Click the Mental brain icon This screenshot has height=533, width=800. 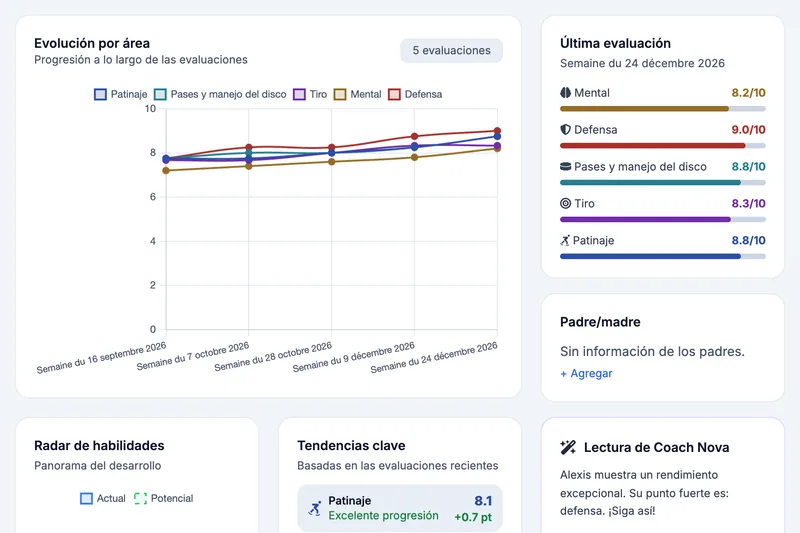[565, 93]
